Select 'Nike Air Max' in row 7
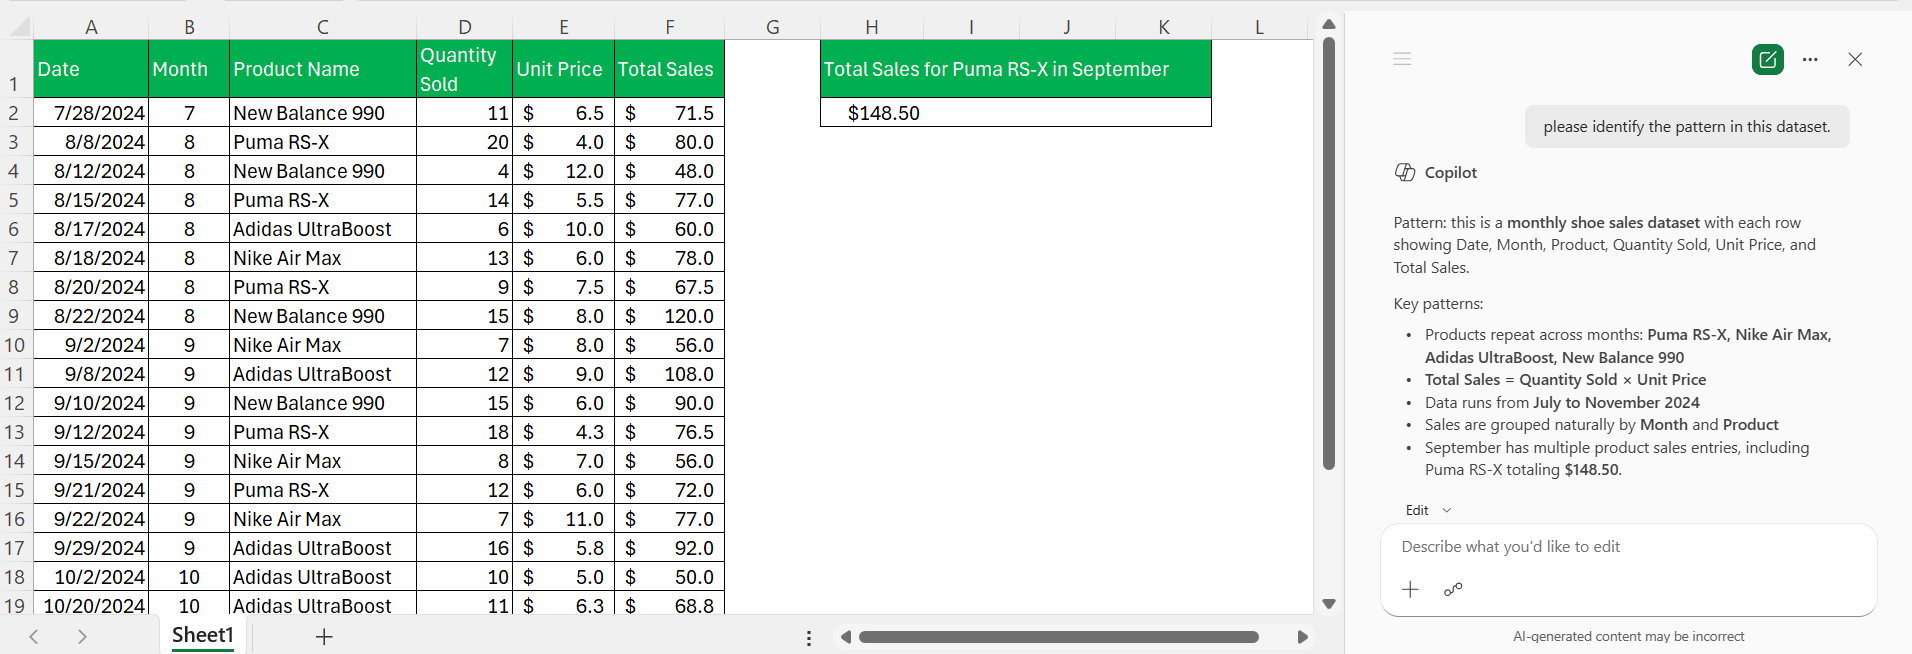Viewport: 1912px width, 654px height. (323, 258)
